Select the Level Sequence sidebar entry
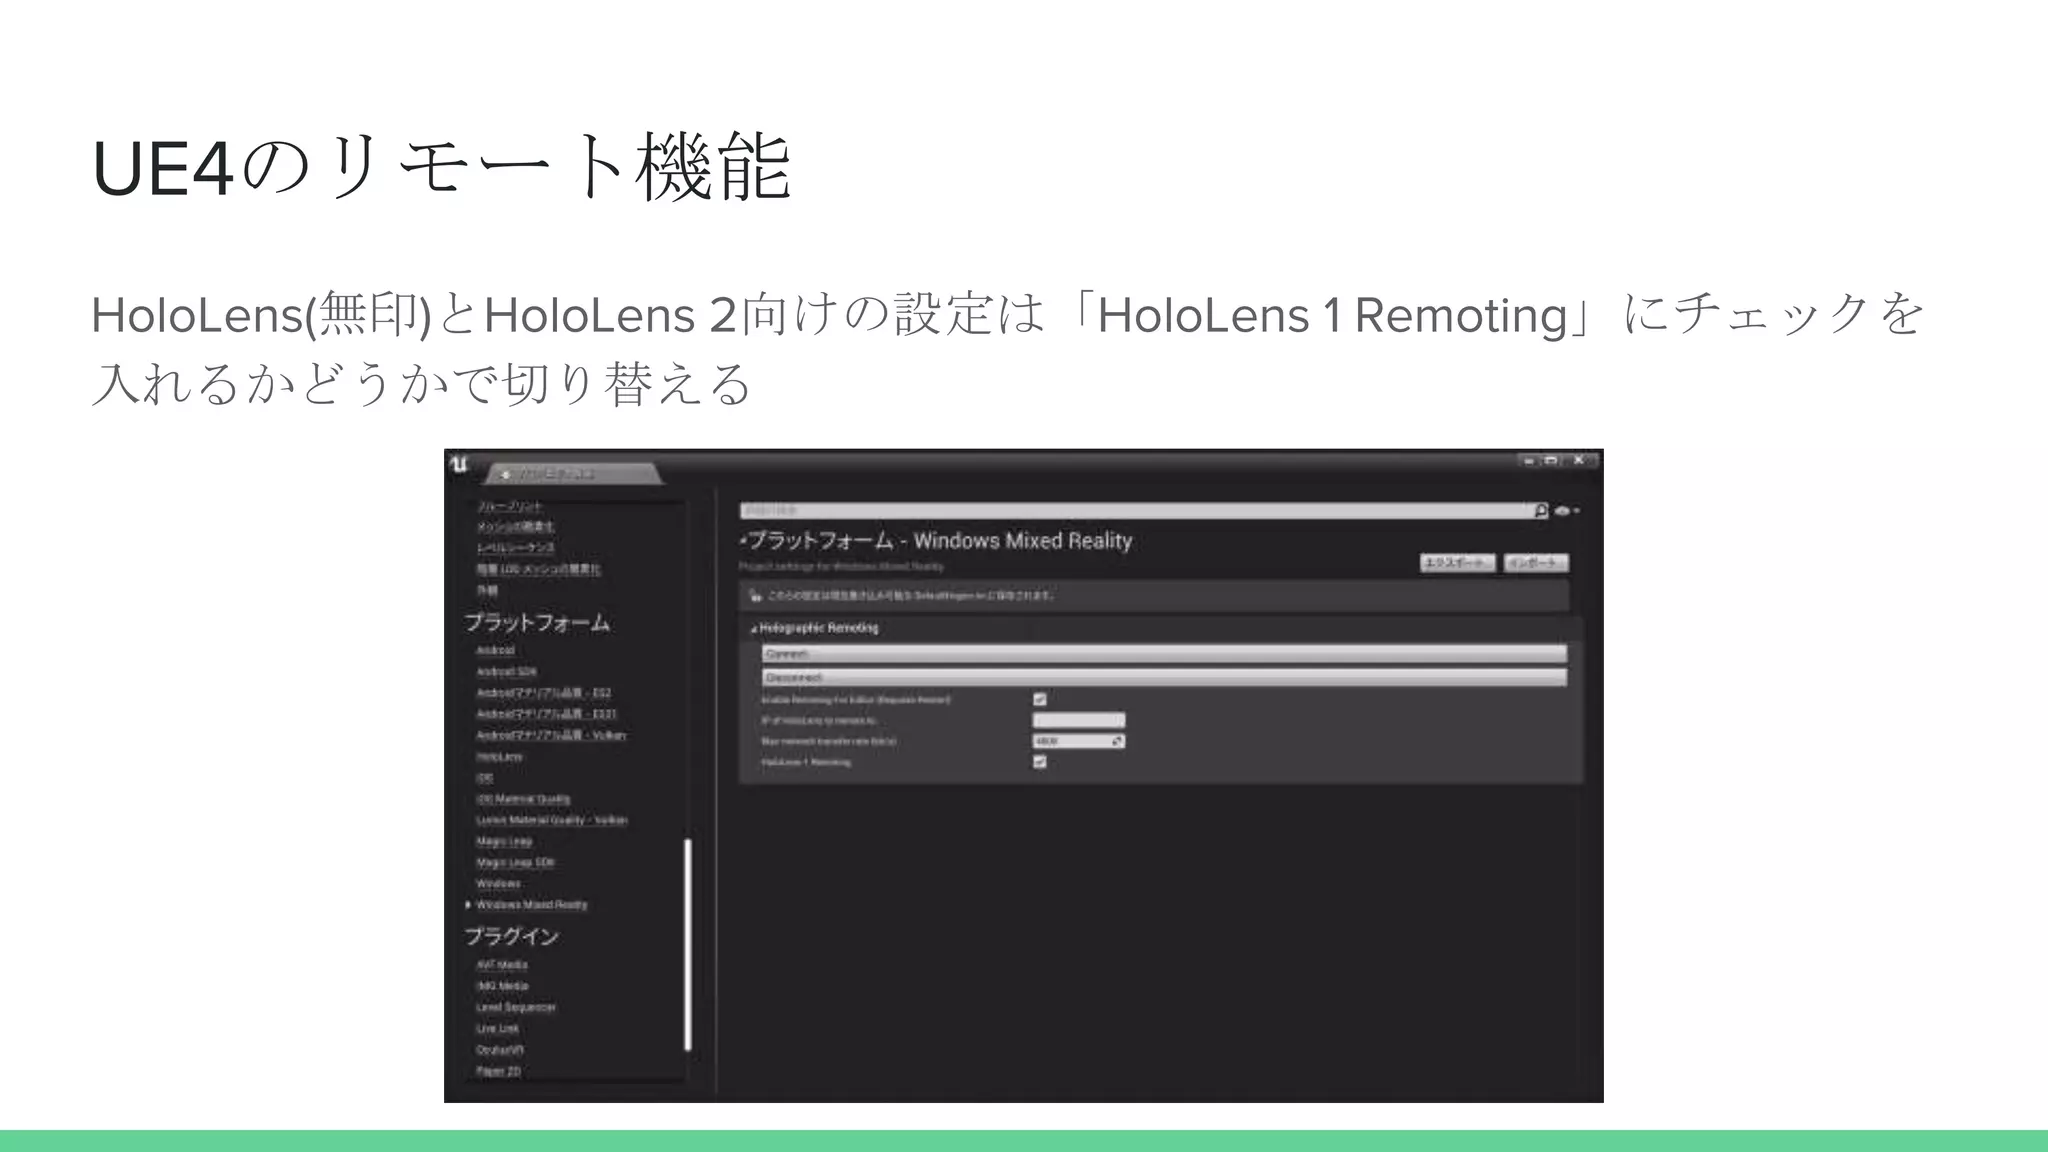Viewport: 2048px width, 1152px height. pos(516,548)
